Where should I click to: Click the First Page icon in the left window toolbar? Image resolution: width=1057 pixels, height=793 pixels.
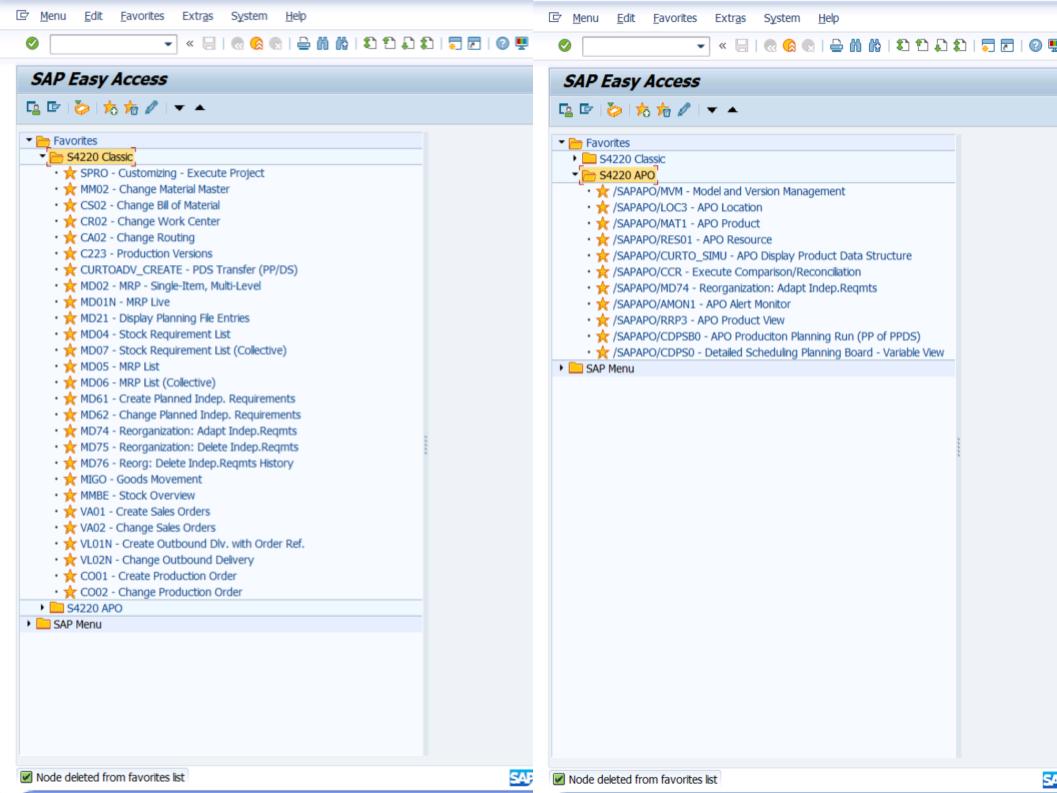click(369, 44)
